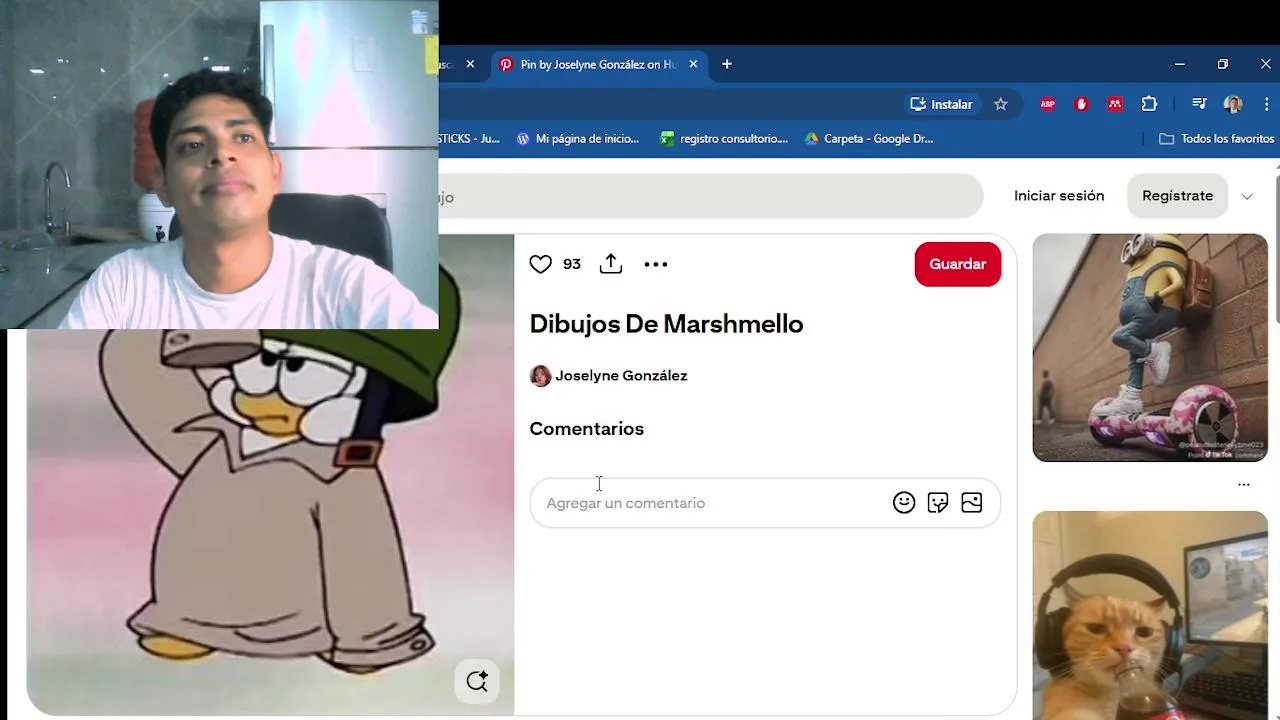Click the Comentarios heading
The width and height of the screenshot is (1280, 720).
click(x=586, y=429)
